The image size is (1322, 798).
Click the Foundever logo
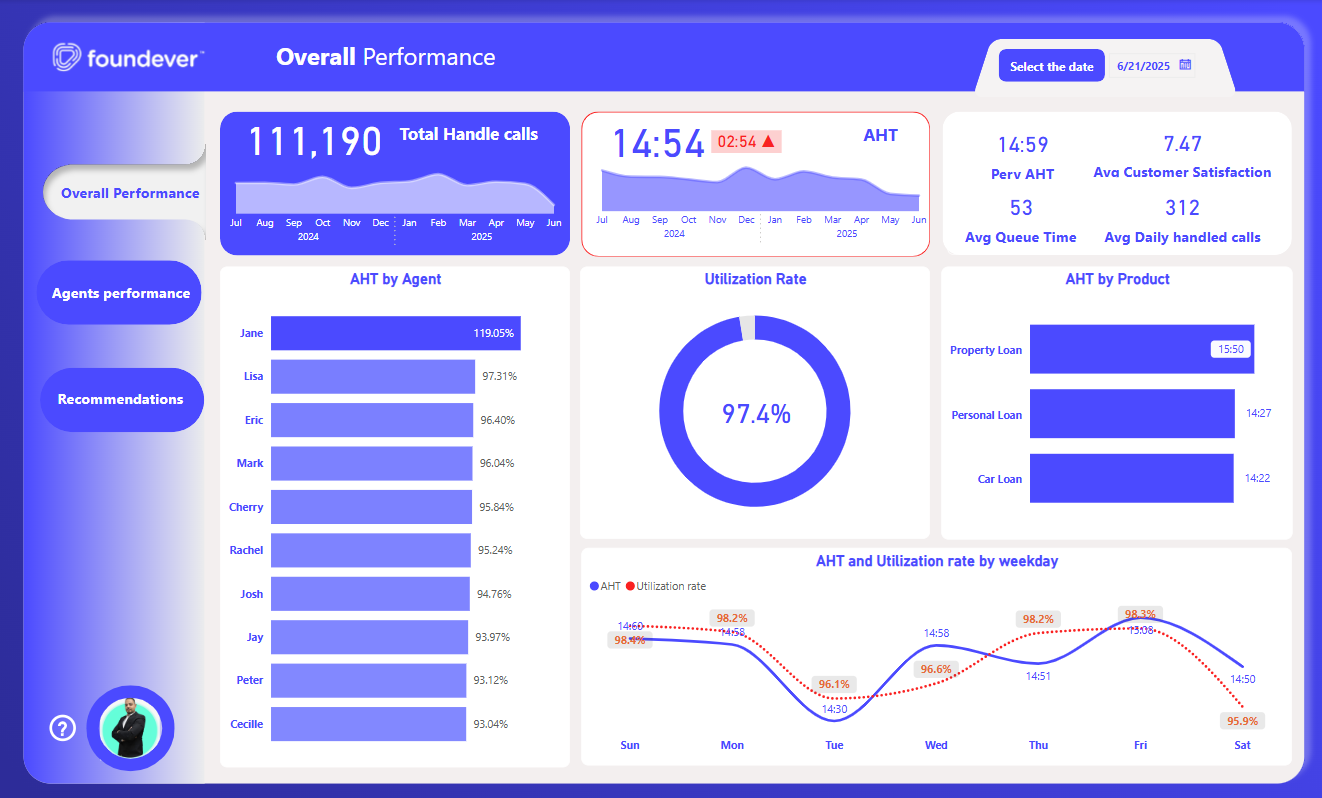128,58
